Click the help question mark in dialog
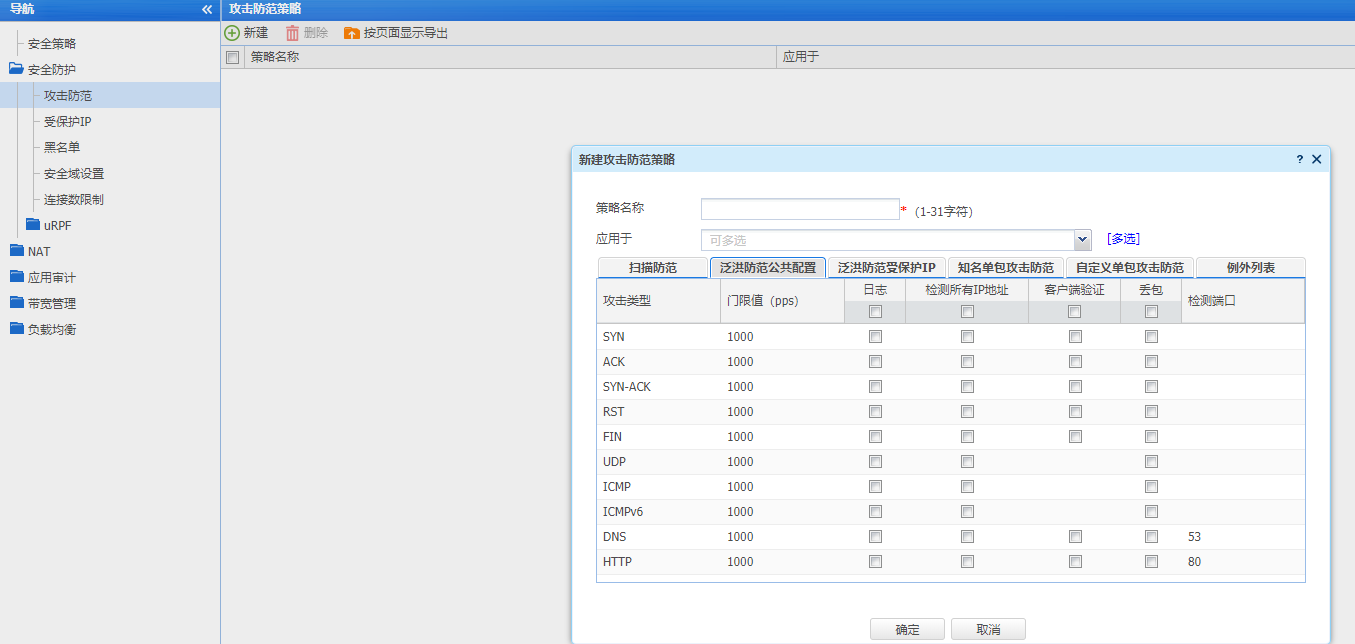Image resolution: width=1355 pixels, height=644 pixels. point(1299,159)
